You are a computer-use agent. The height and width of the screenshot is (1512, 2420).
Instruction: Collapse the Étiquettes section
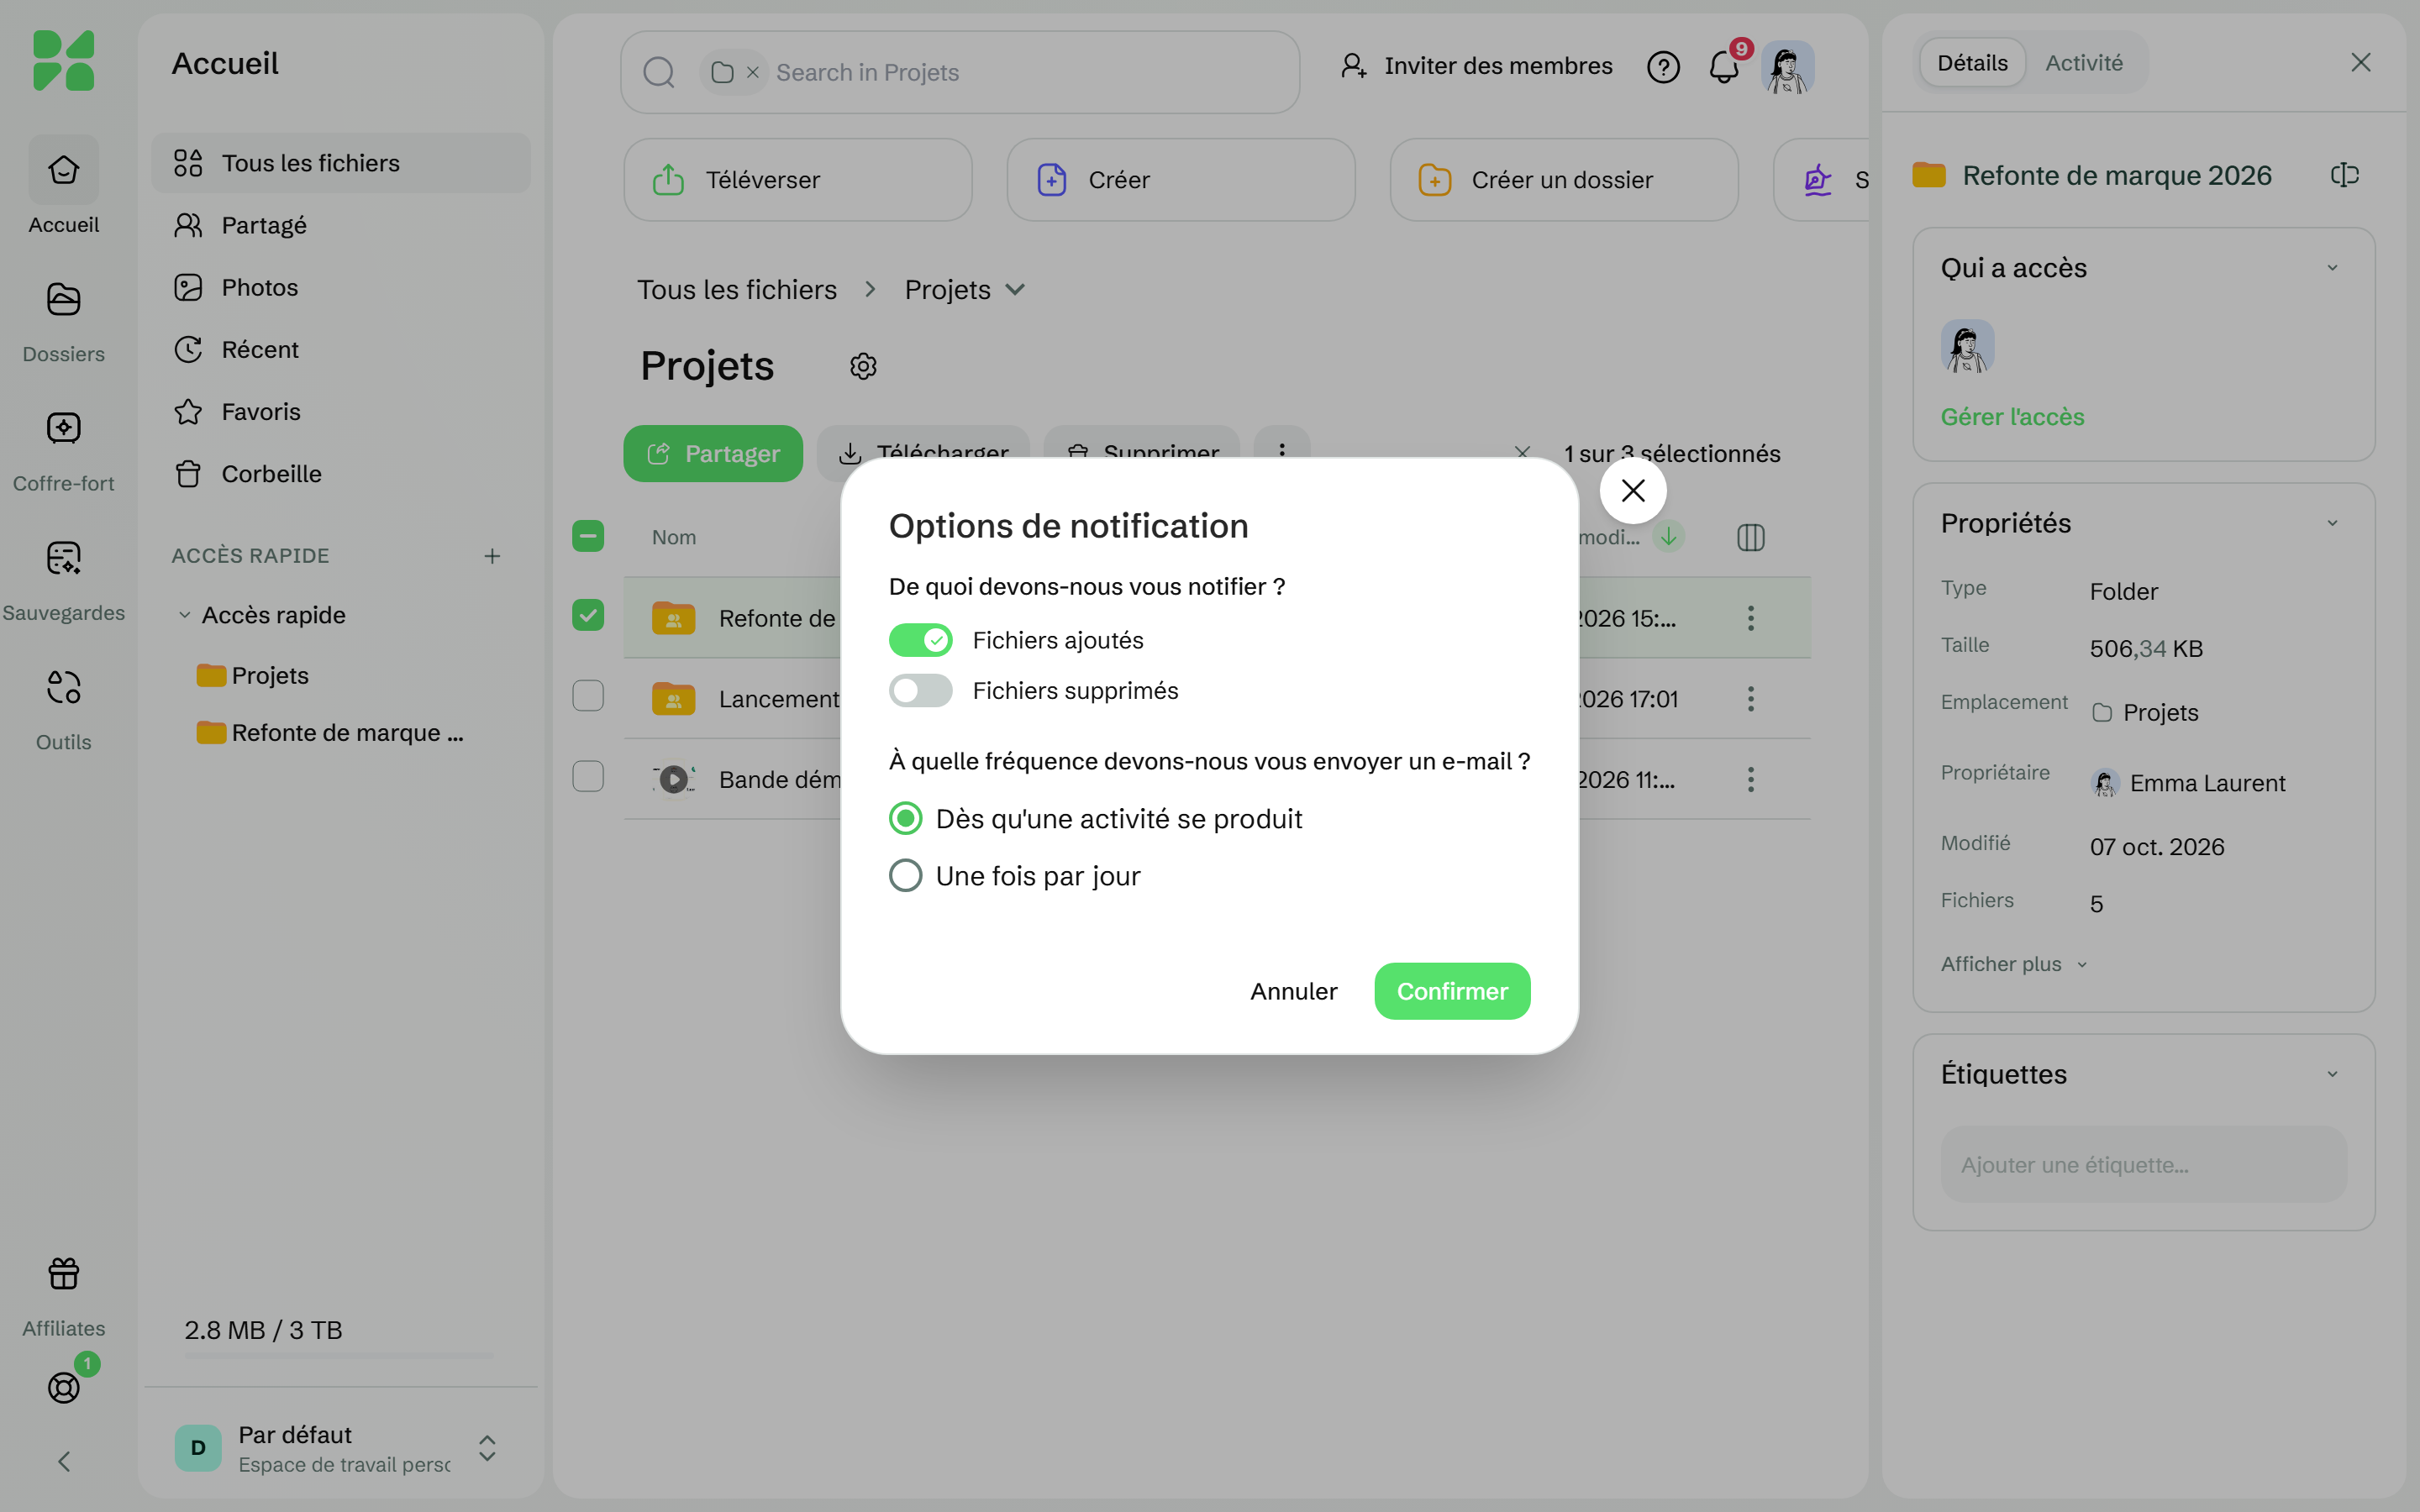click(x=2332, y=1074)
